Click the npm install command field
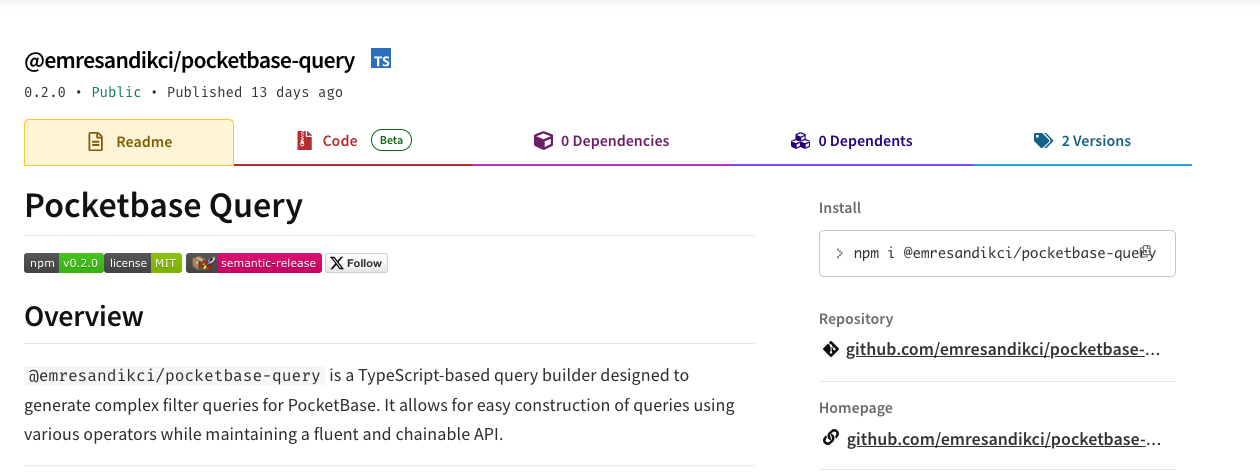 (997, 254)
